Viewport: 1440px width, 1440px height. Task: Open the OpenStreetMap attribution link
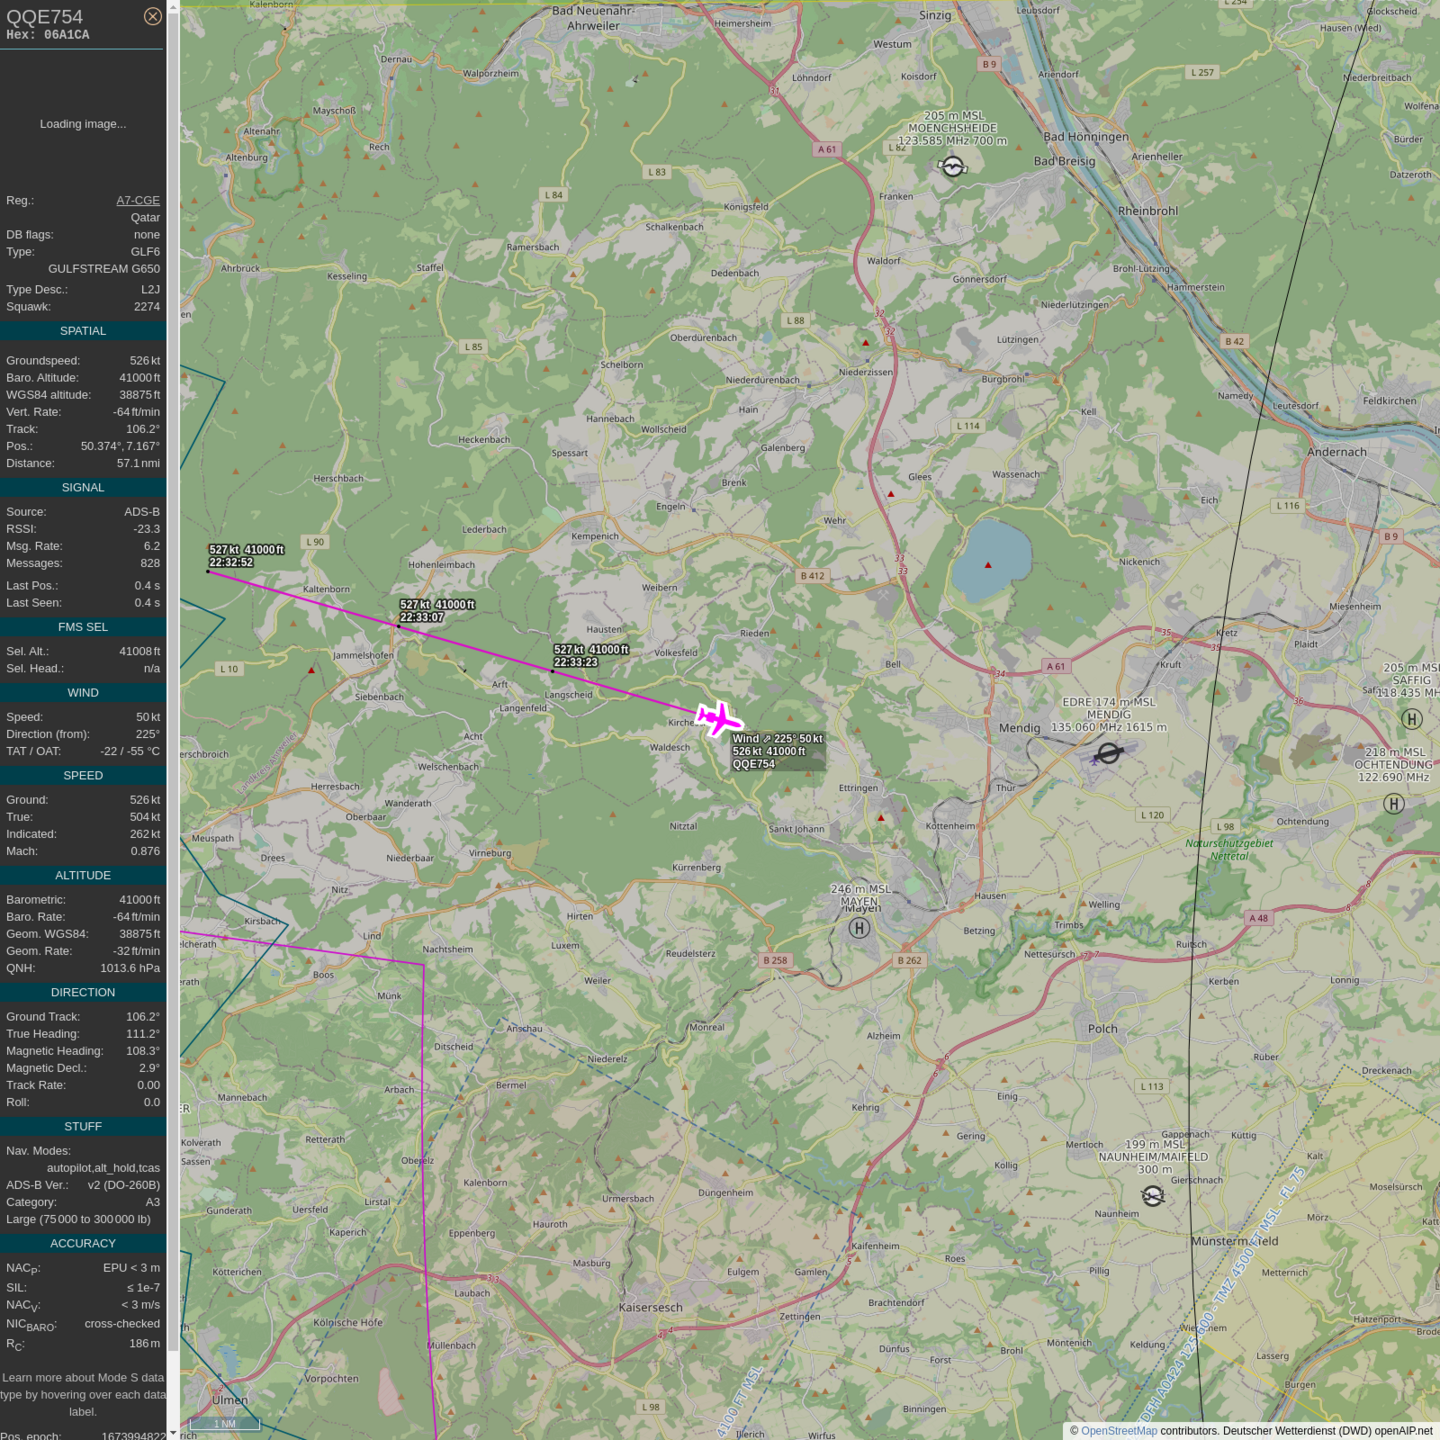click(x=1118, y=1431)
